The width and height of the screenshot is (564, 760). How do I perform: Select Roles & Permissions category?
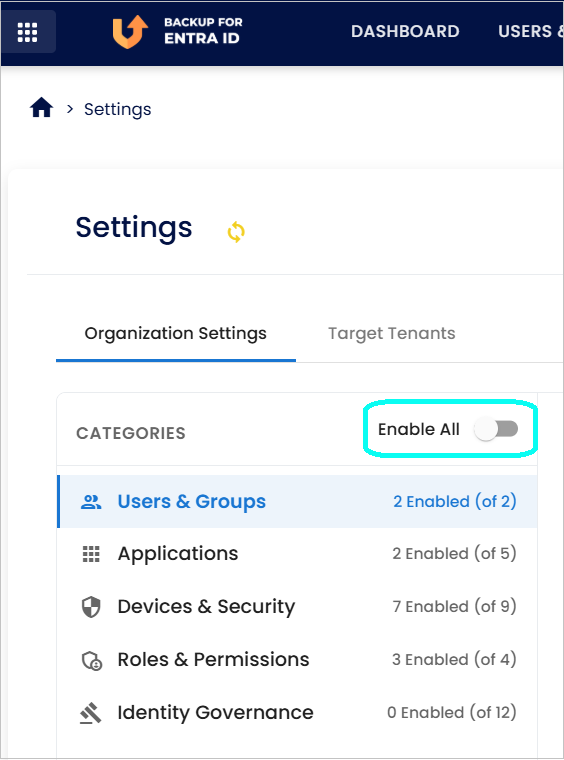[x=297, y=660]
